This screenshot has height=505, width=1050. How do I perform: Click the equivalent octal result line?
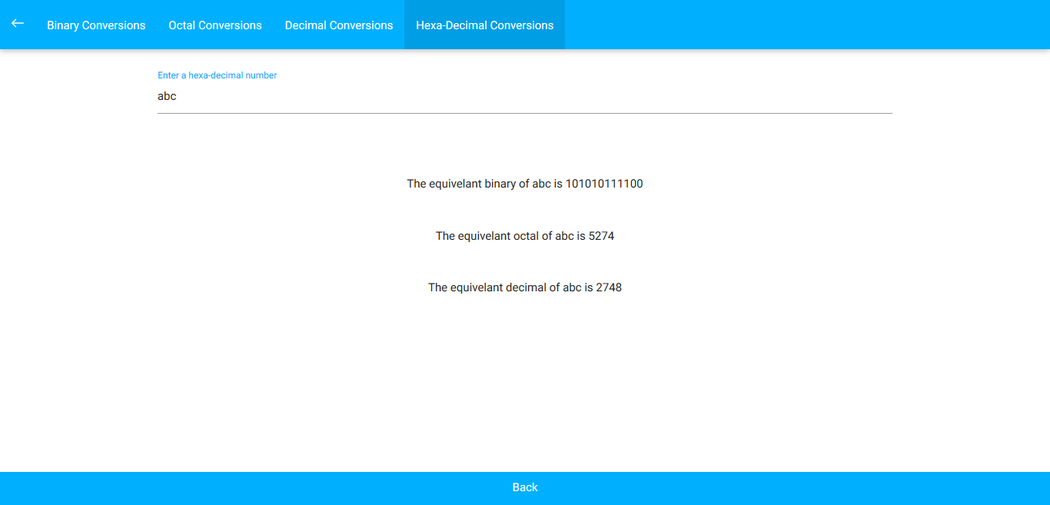coord(524,236)
